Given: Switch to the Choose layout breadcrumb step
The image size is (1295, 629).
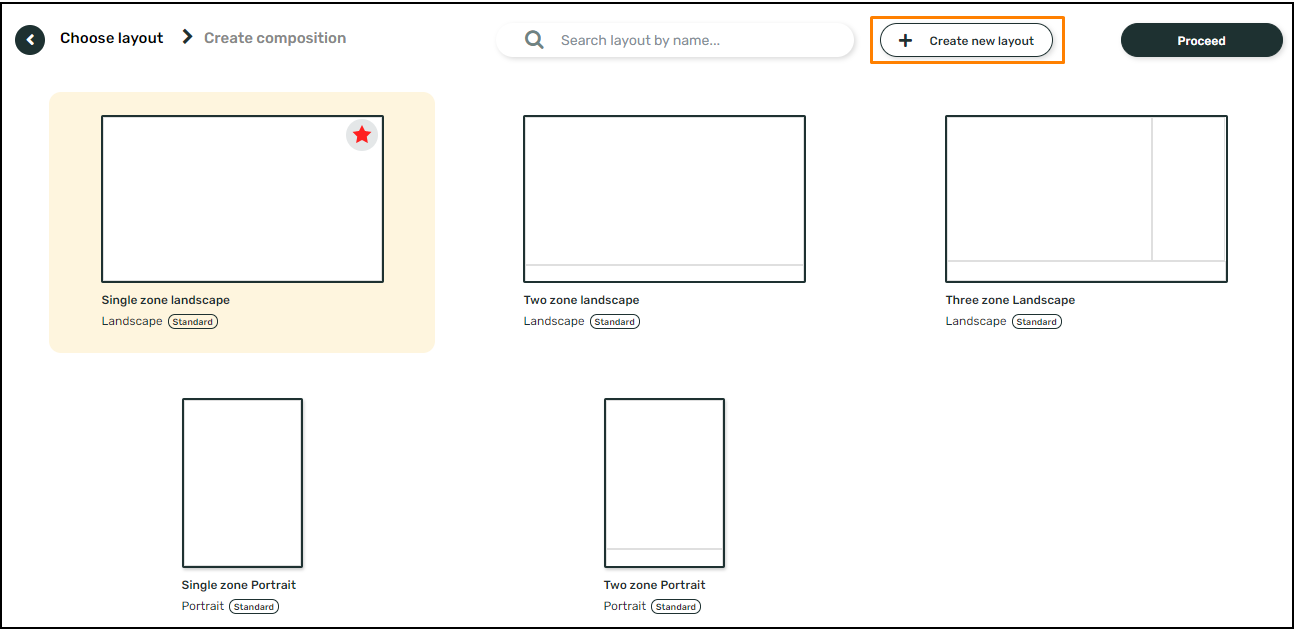Looking at the screenshot, I should pos(111,37).
